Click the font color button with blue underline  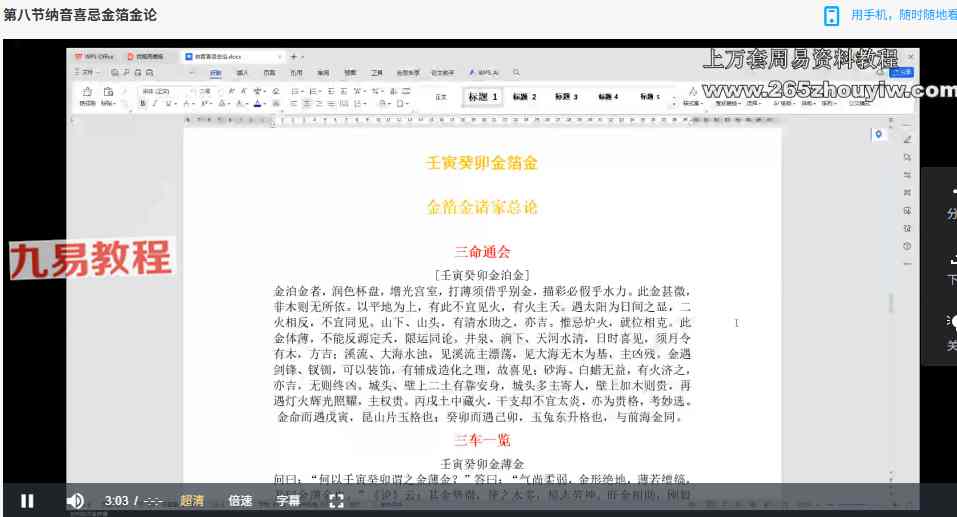tap(257, 103)
